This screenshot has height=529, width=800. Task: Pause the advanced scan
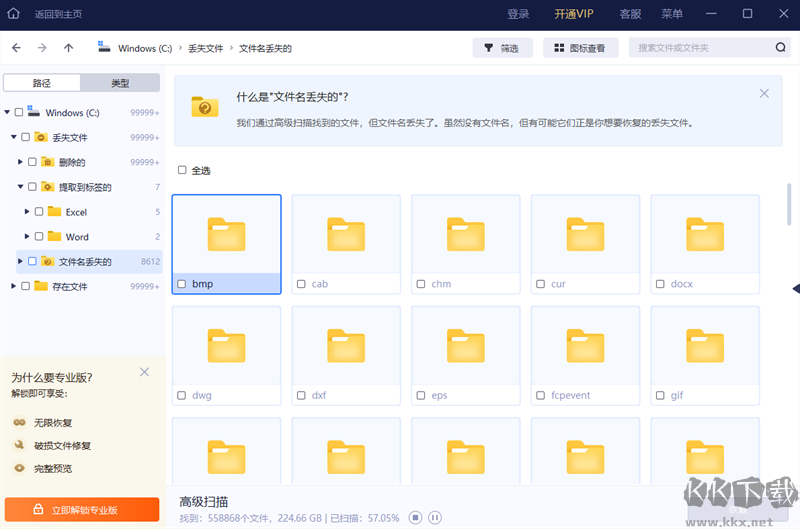point(435,518)
